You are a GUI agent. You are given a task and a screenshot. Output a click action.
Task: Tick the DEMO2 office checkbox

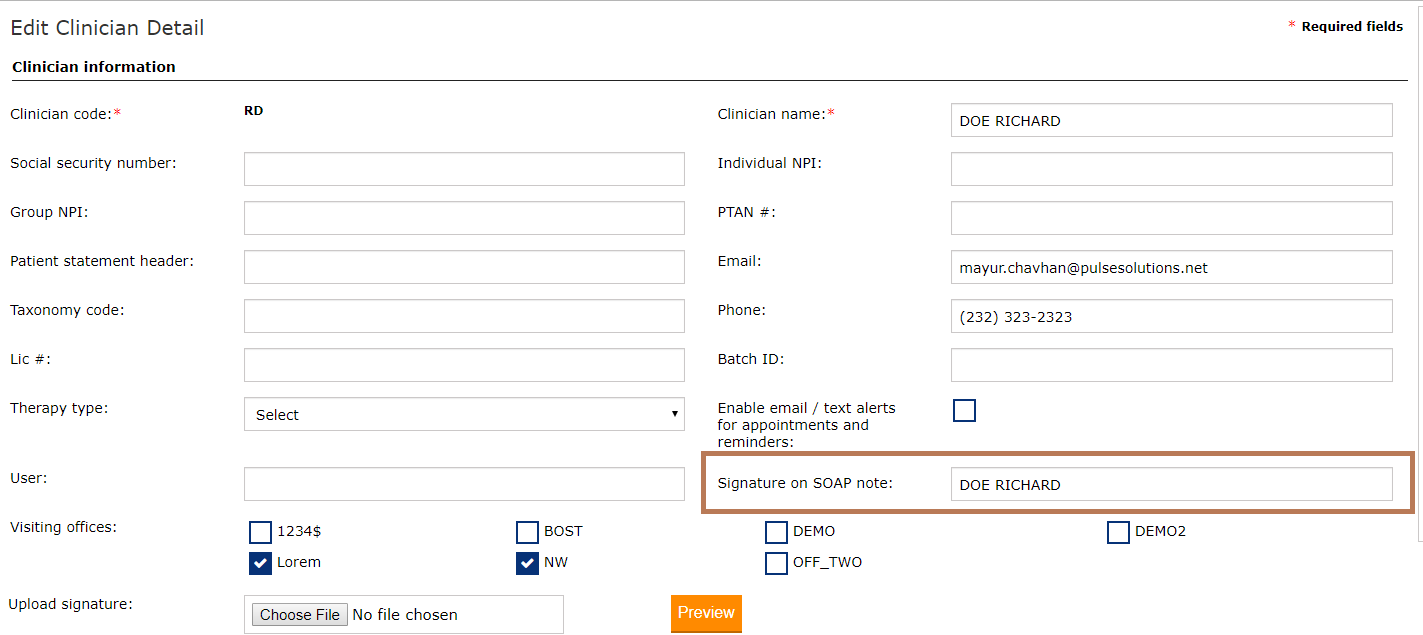[x=1118, y=532]
